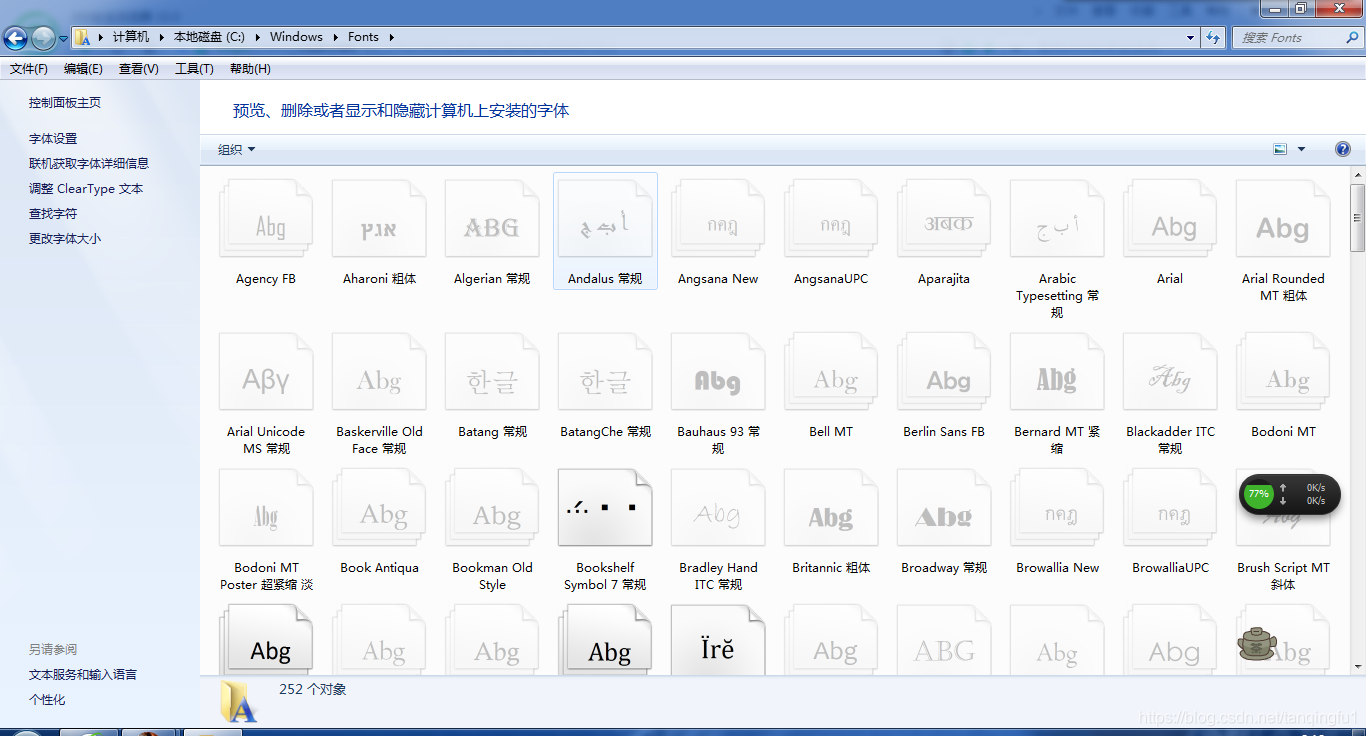Select the BatangChe font icon

(605, 373)
